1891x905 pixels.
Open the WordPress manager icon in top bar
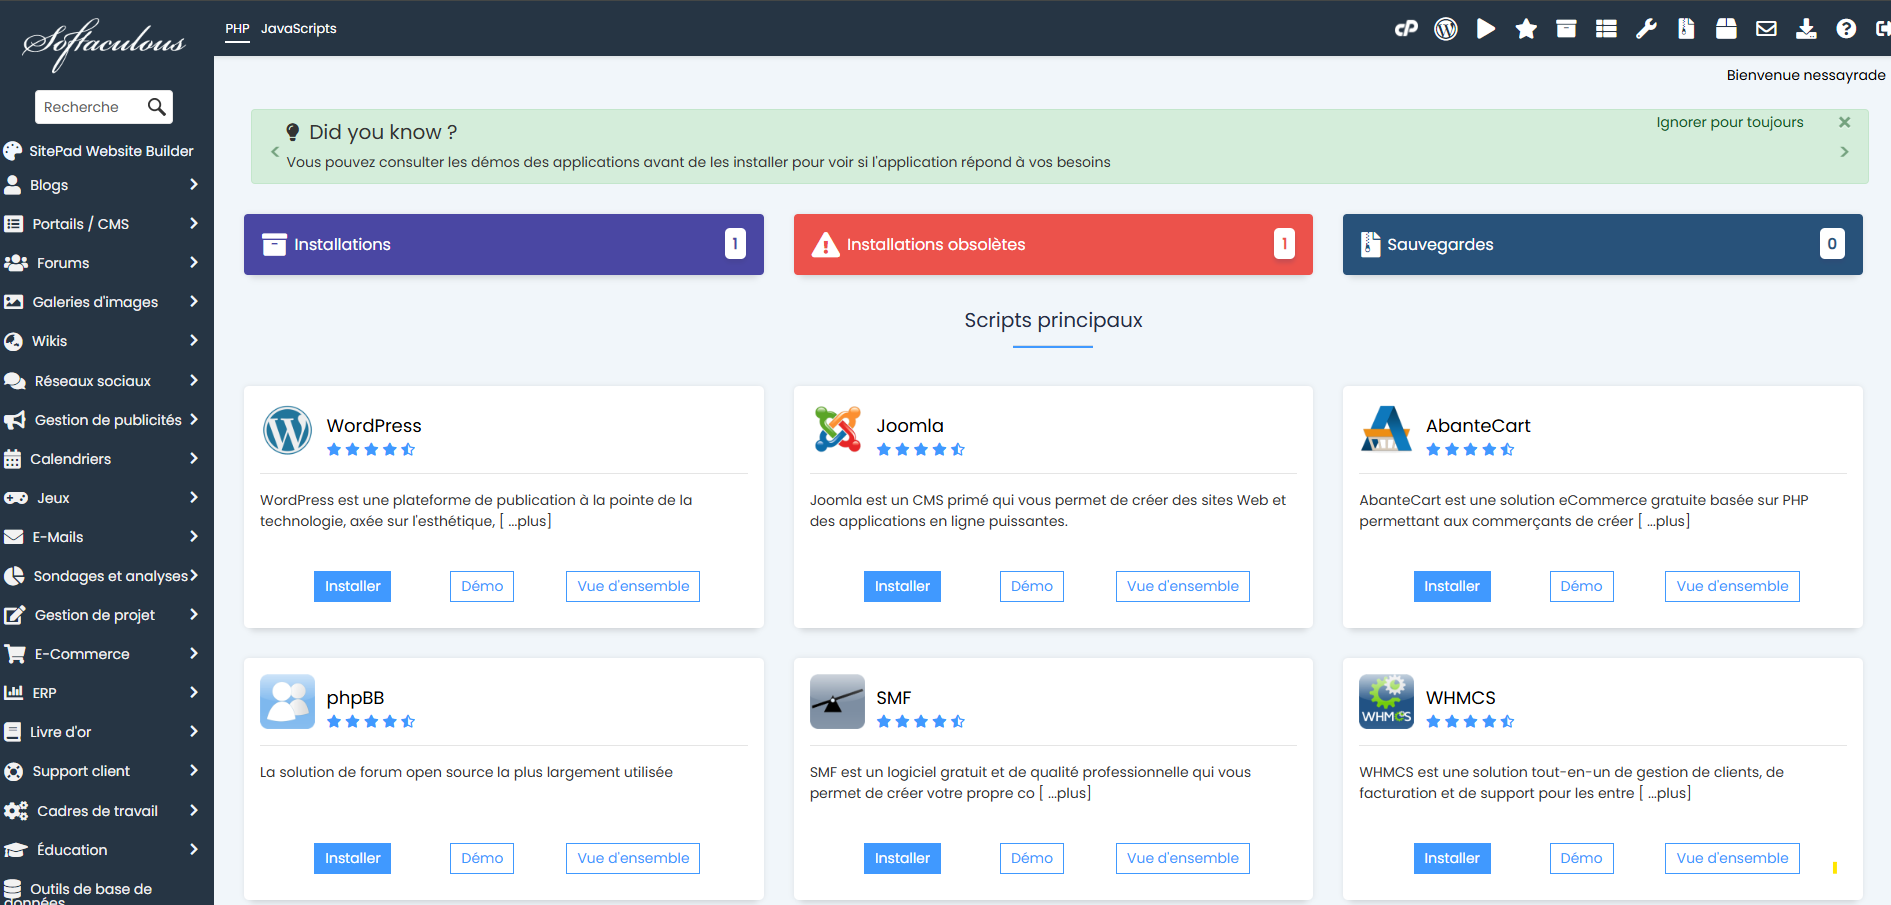(1446, 29)
